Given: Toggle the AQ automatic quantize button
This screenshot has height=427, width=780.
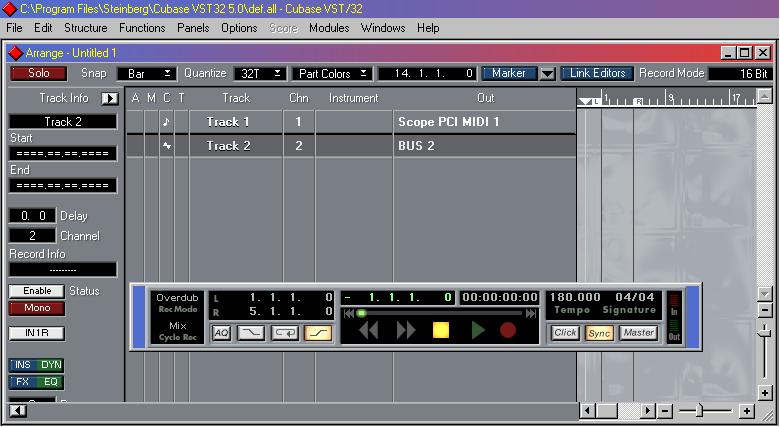Looking at the screenshot, I should coord(221,333).
